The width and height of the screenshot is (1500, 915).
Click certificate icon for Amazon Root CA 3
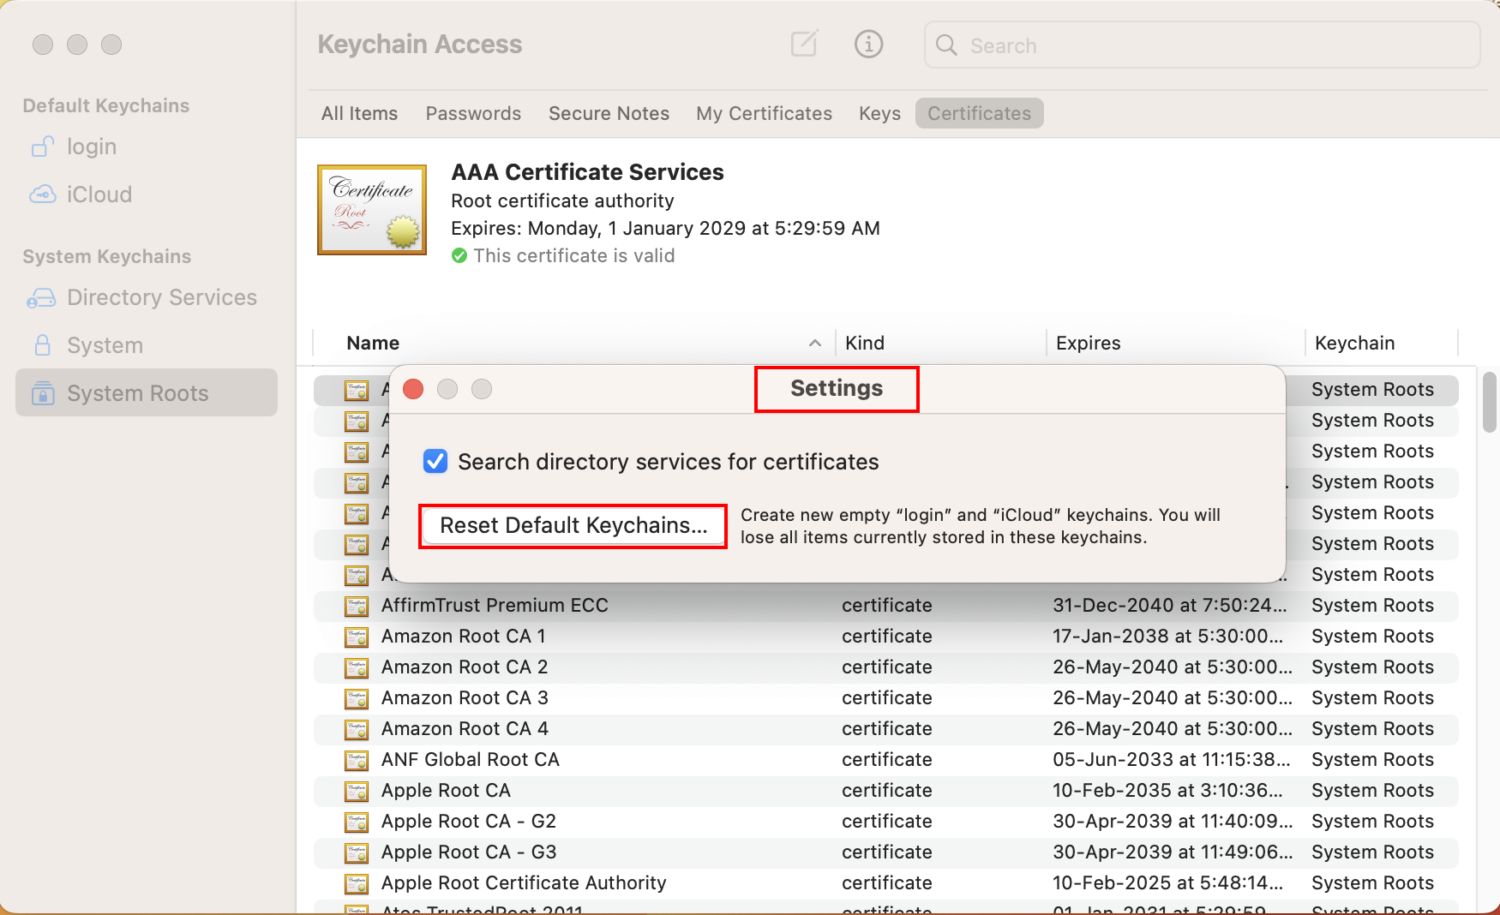point(356,699)
